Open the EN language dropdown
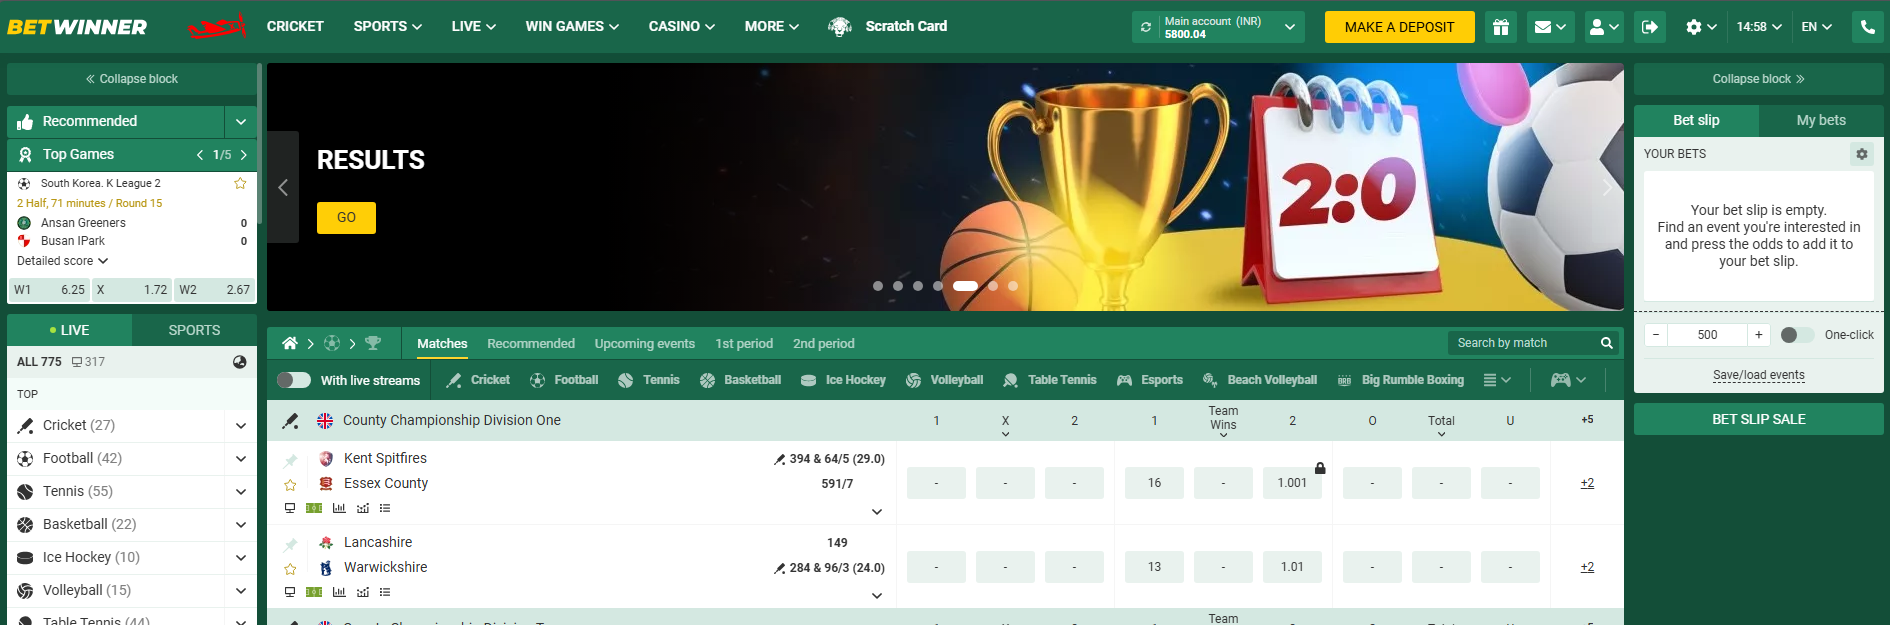This screenshot has width=1890, height=625. pyautogui.click(x=1816, y=27)
